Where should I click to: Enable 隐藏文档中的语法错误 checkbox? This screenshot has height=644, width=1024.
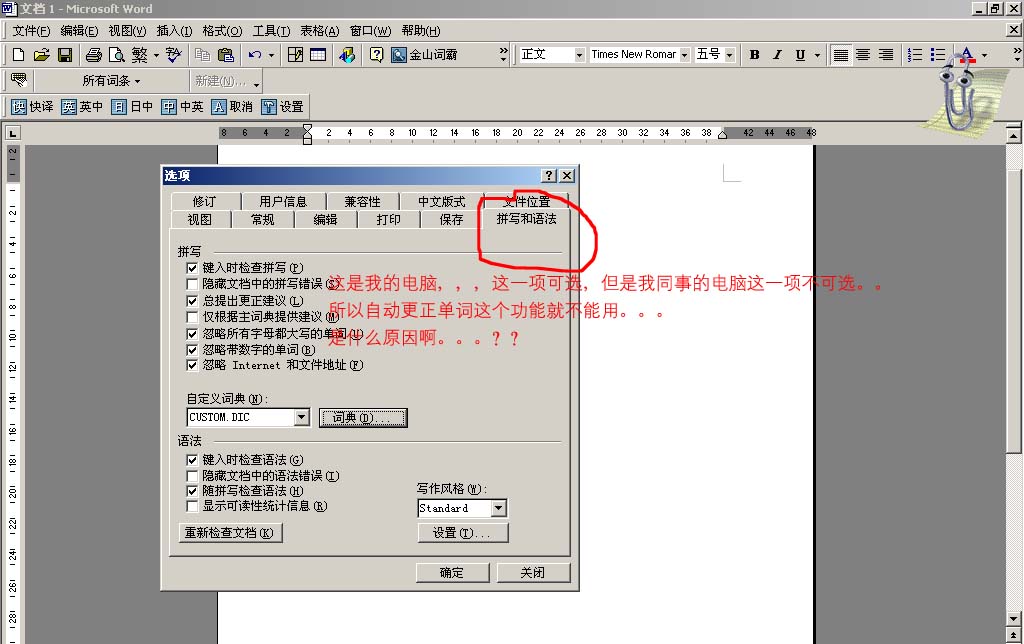click(x=192, y=476)
